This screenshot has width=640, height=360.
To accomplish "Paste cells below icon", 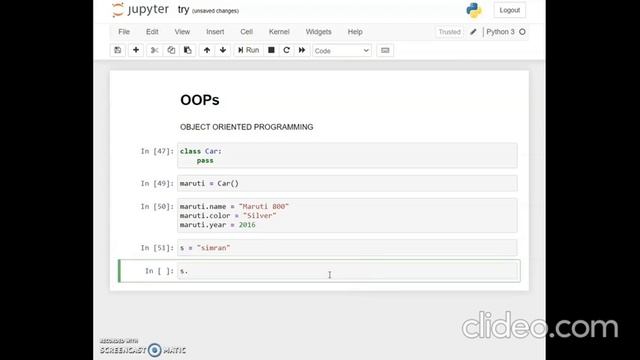I will 188,50.
